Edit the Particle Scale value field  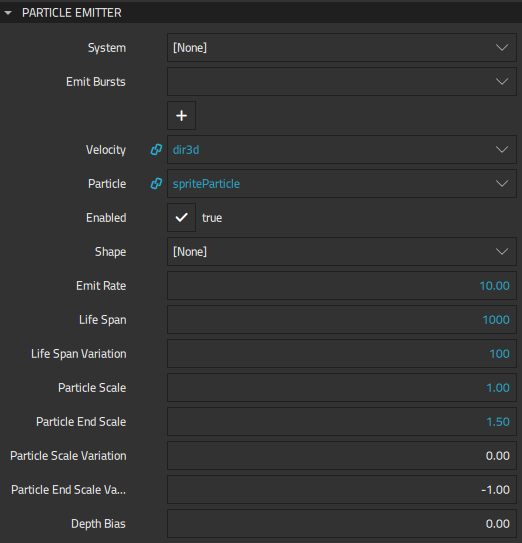click(342, 387)
